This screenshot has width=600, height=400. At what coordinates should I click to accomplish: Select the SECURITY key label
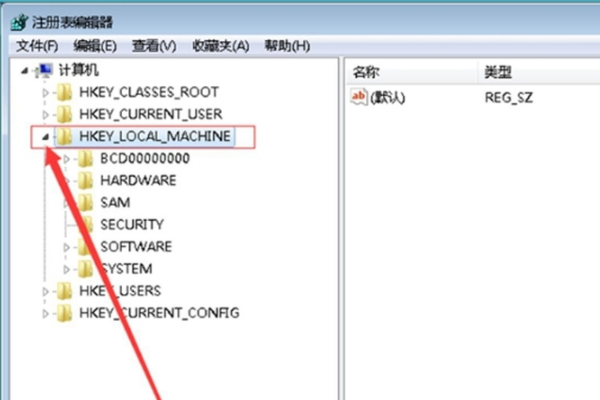tap(131, 224)
